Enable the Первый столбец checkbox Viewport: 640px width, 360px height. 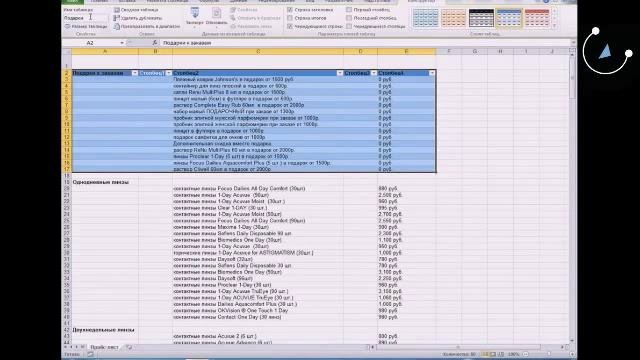coord(349,10)
